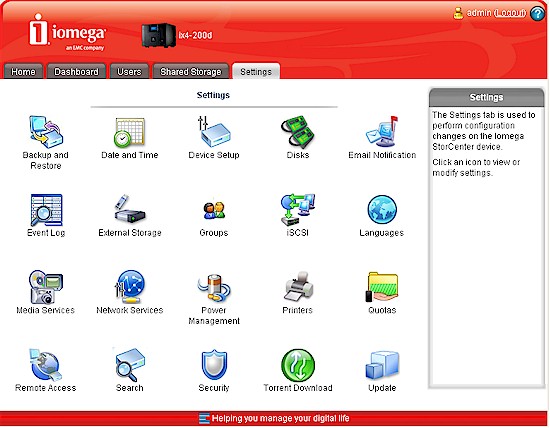This screenshot has width=550, height=428.
Task: Click the External Storage label
Action: (x=130, y=233)
